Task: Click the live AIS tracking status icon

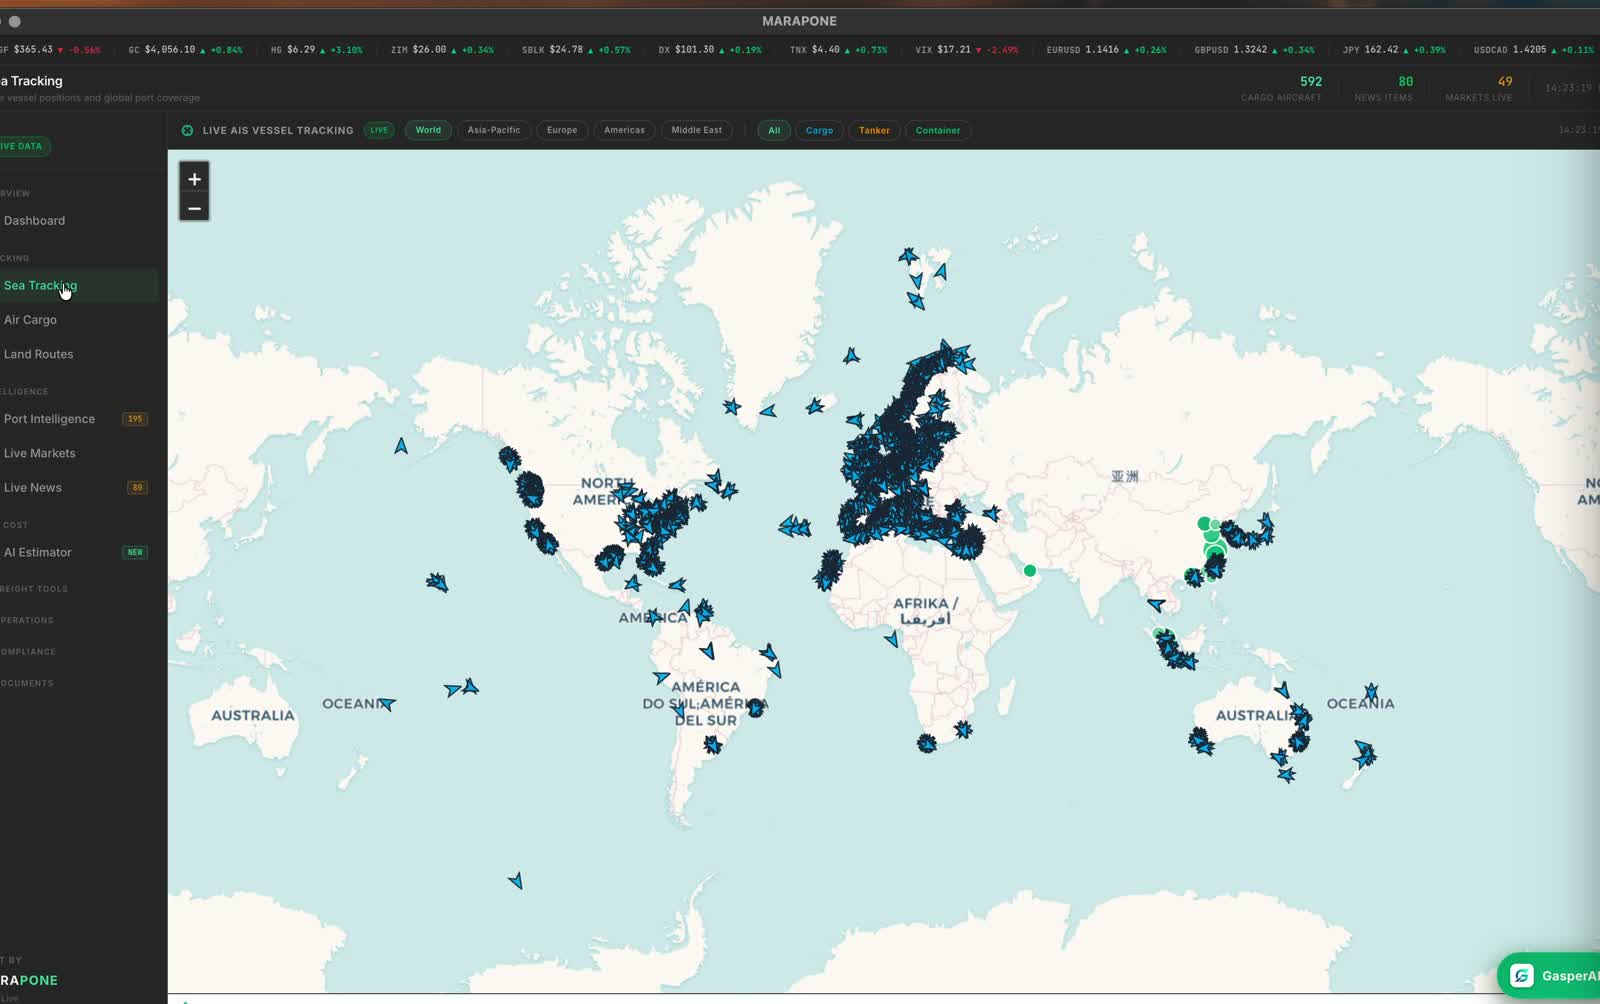Action: [187, 130]
